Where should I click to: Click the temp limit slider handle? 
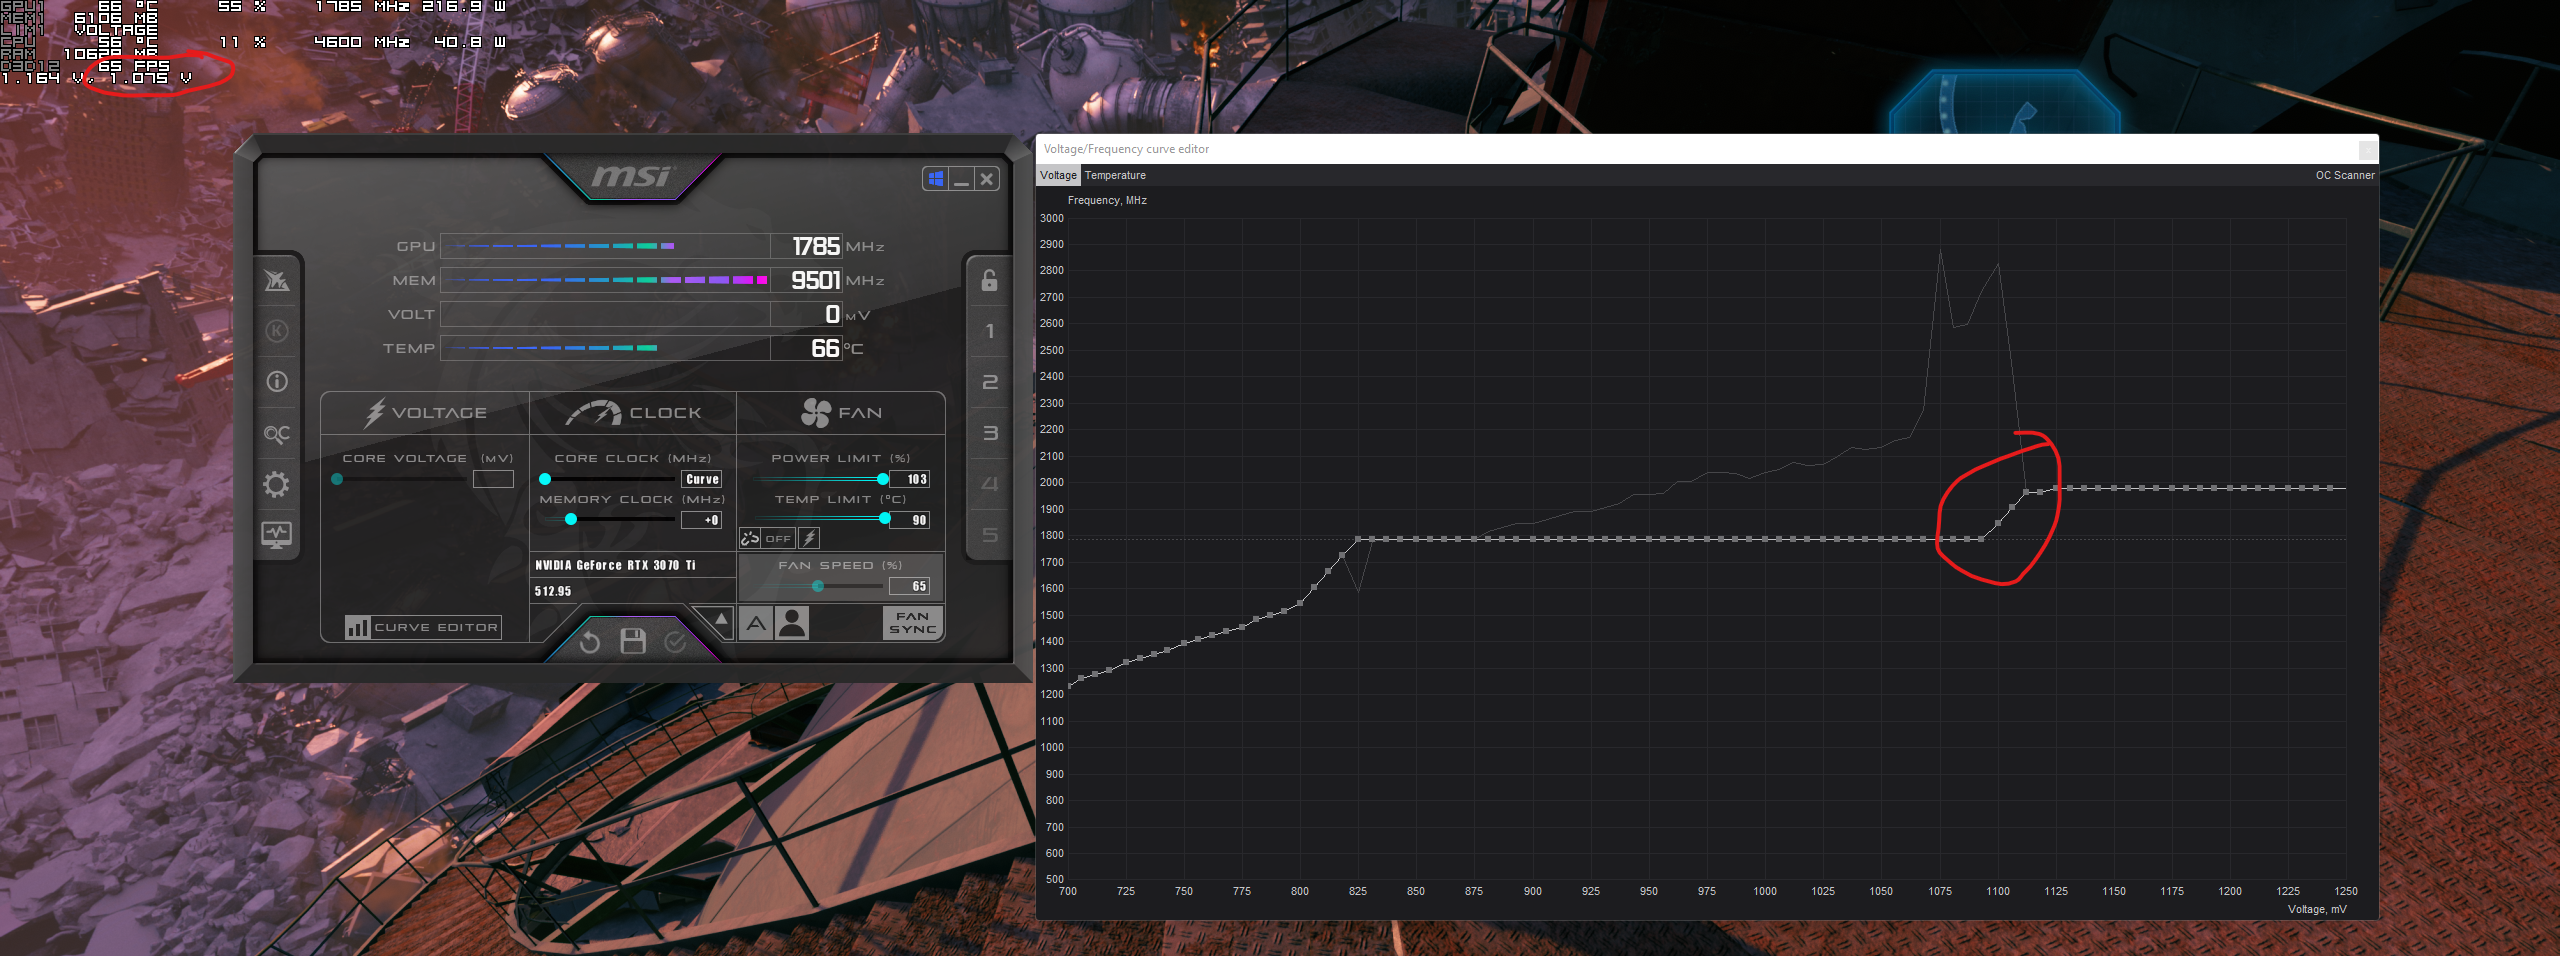coord(885,518)
